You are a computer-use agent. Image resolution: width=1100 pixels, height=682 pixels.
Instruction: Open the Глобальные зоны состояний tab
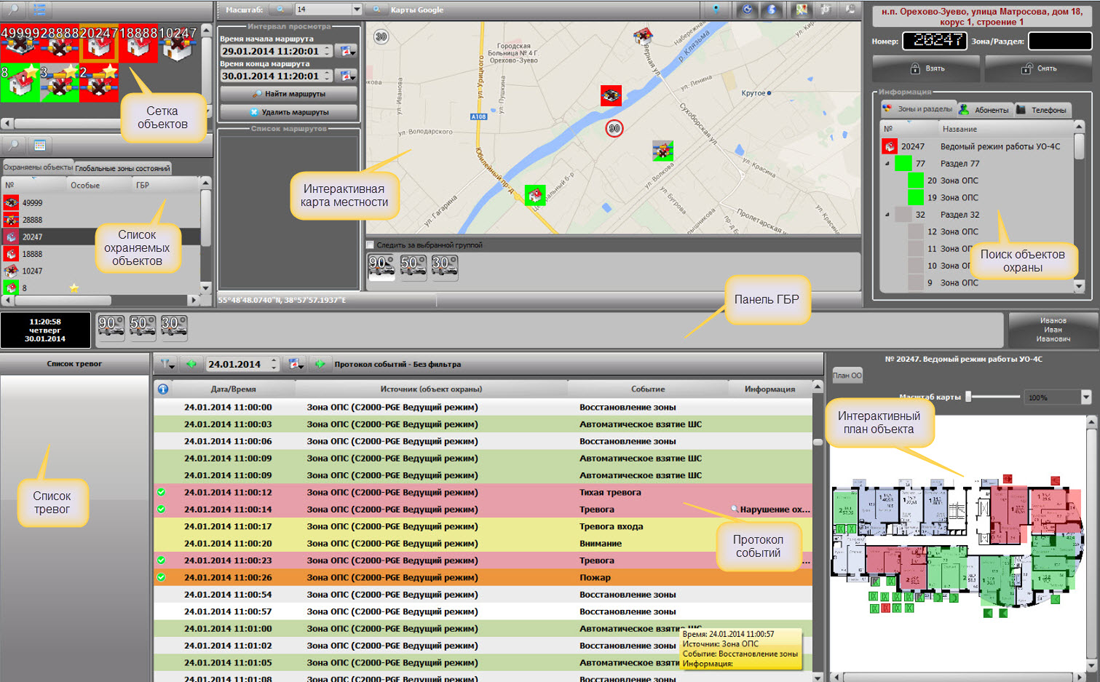(x=122, y=168)
